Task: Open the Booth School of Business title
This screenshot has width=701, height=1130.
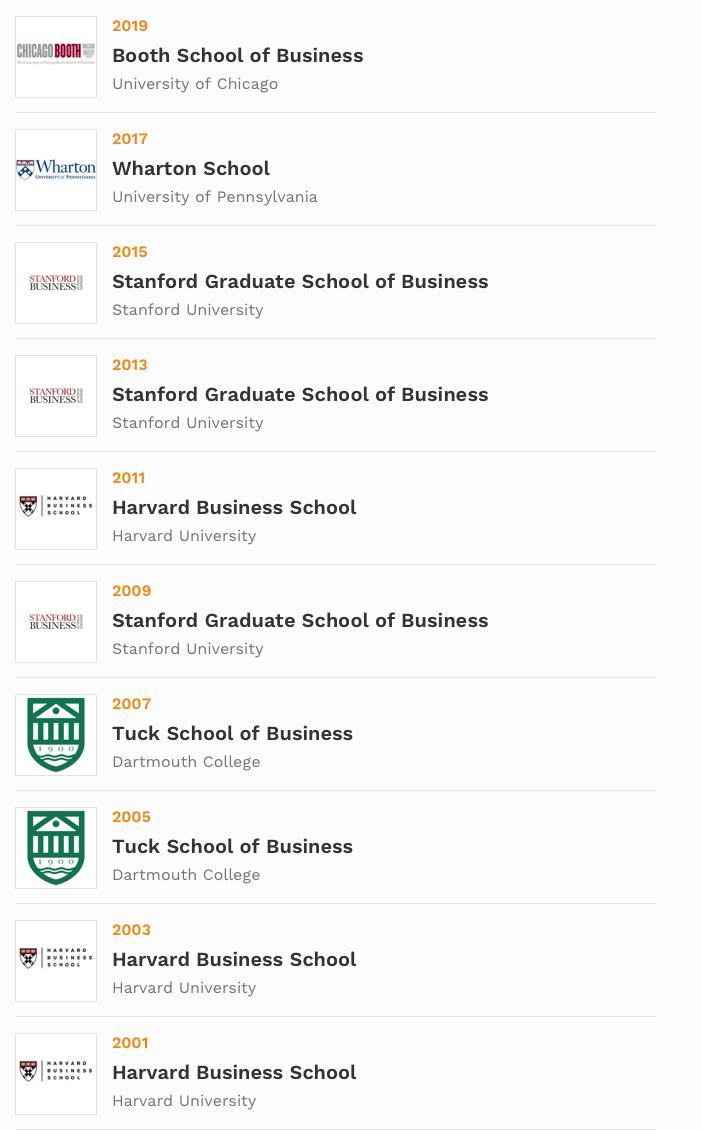Action: pyautogui.click(x=237, y=55)
